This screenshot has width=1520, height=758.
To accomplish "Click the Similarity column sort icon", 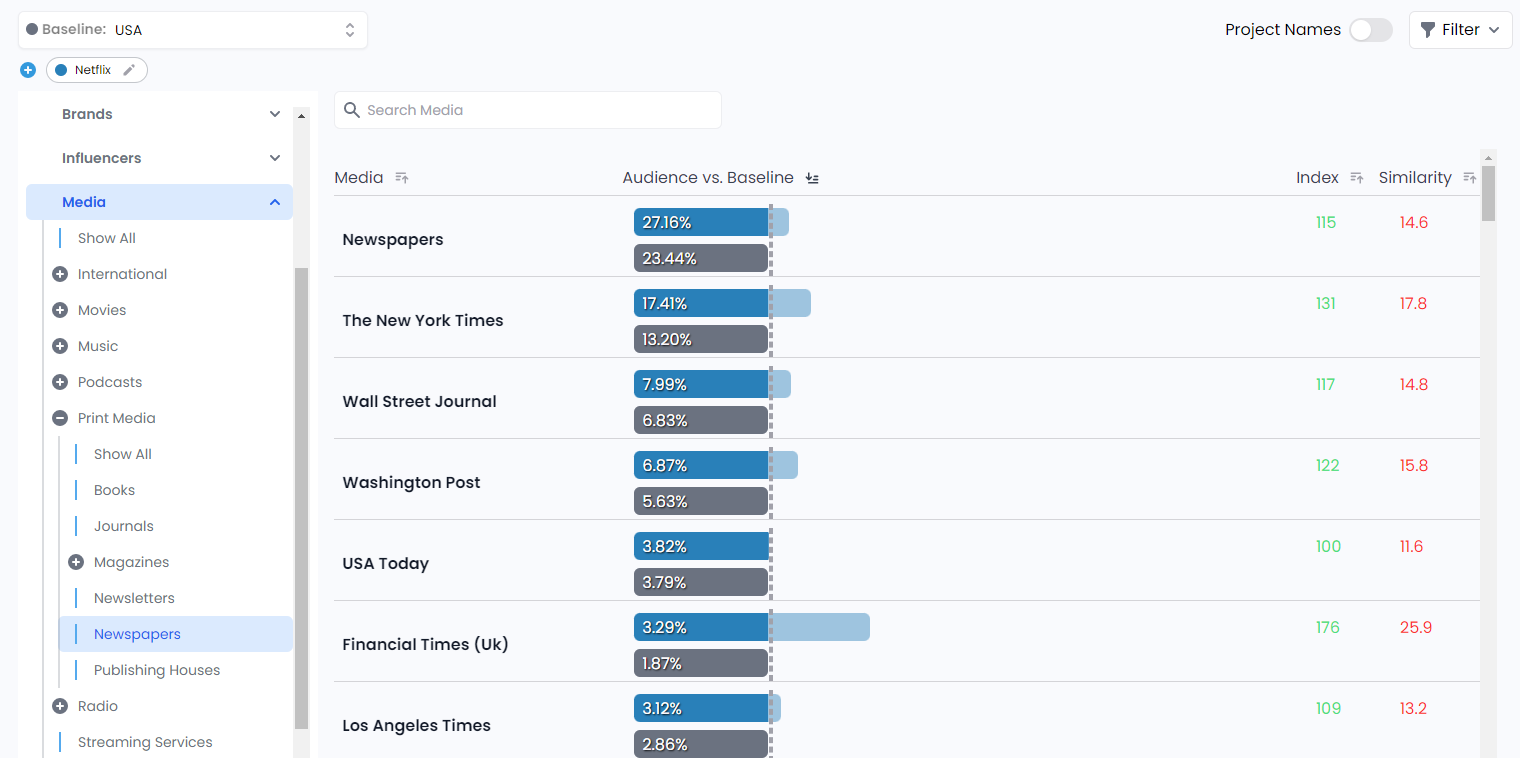I will tap(1469, 178).
